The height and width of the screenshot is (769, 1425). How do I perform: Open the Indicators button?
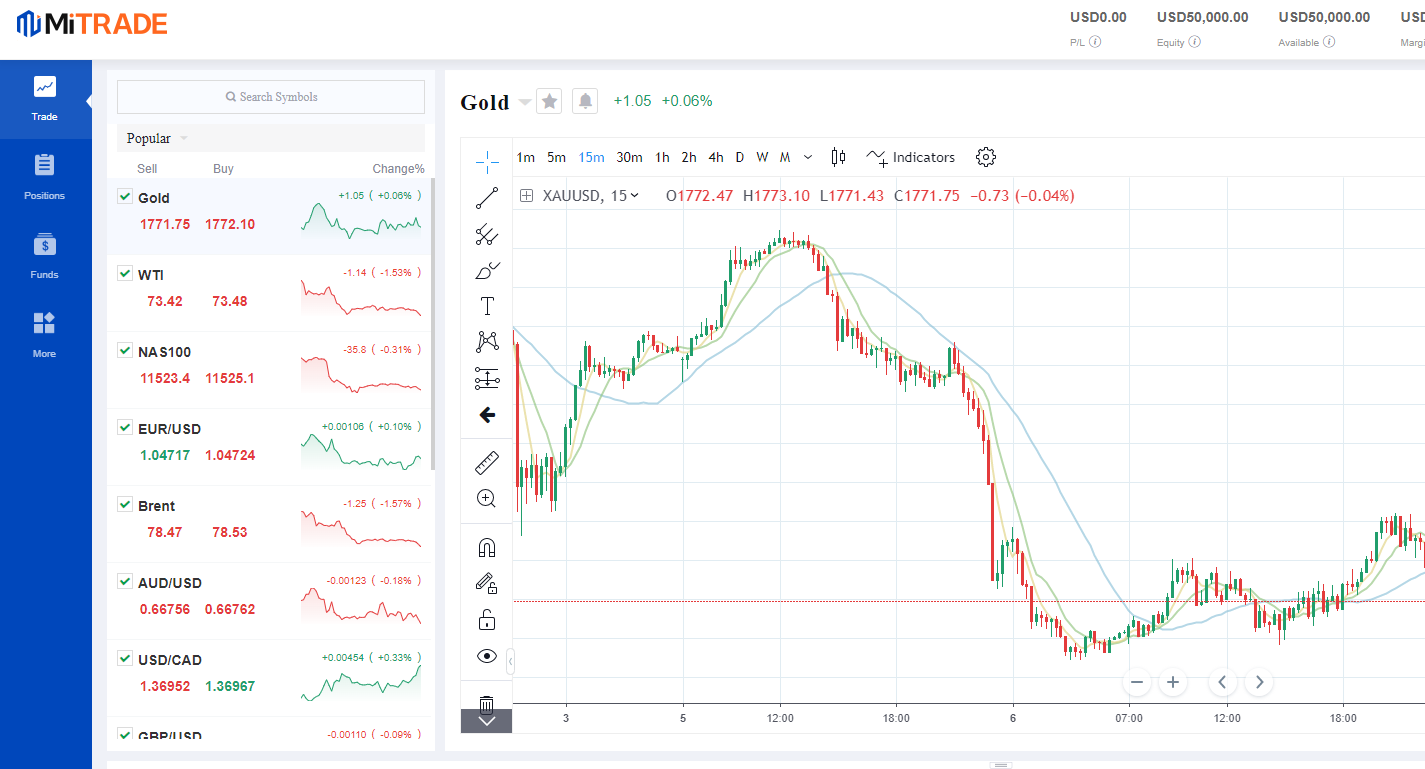(x=911, y=157)
